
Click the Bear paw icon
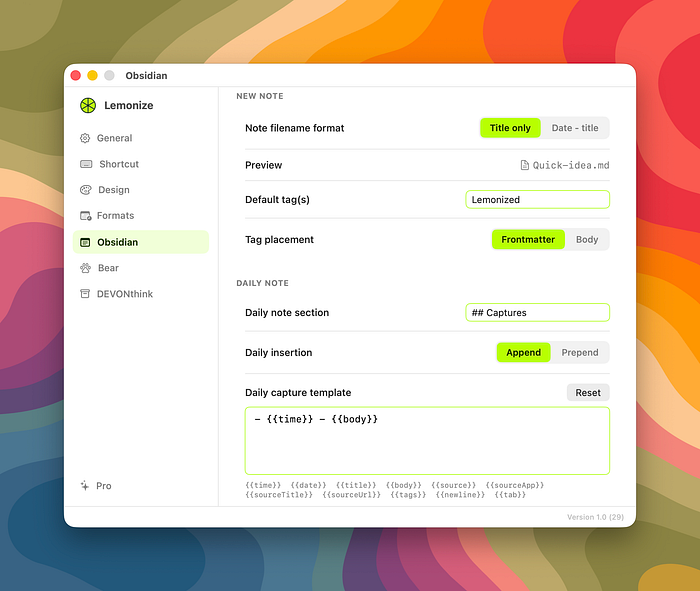[85, 268]
